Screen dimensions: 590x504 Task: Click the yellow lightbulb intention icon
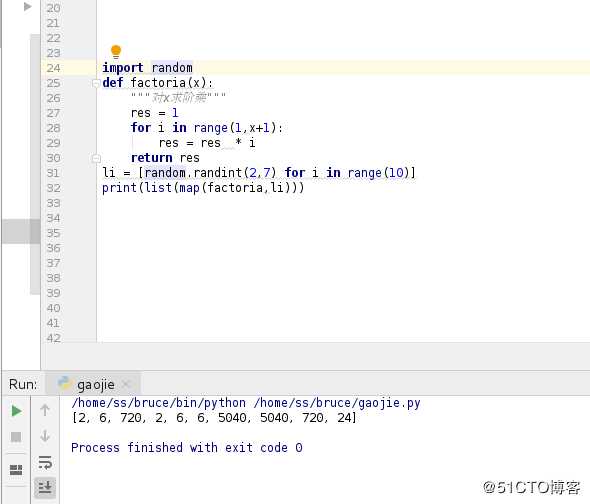[116, 52]
